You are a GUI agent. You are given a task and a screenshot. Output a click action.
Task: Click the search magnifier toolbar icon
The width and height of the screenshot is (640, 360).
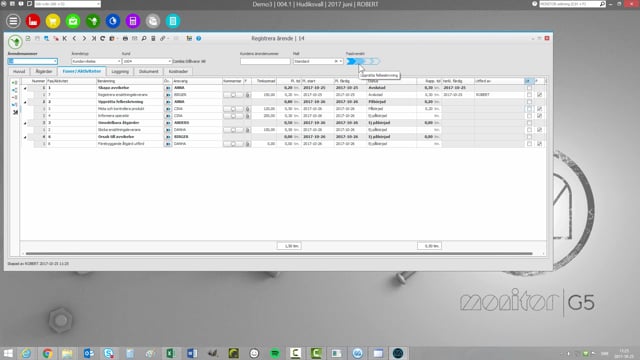pos(144,38)
